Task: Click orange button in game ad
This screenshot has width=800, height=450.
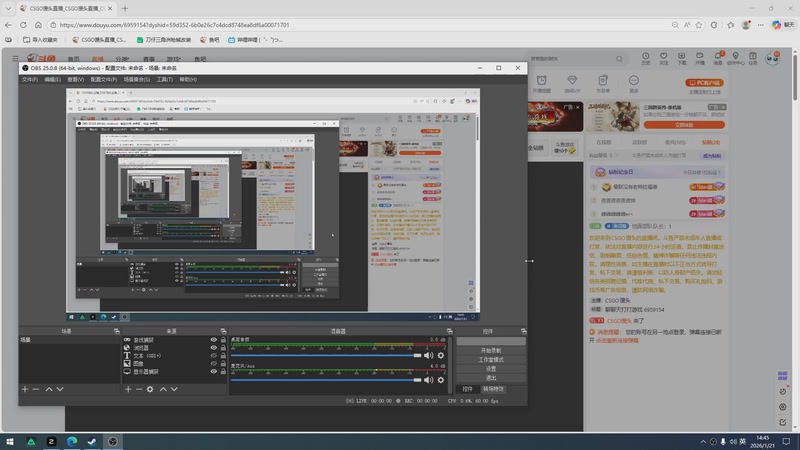Action: (x=684, y=125)
